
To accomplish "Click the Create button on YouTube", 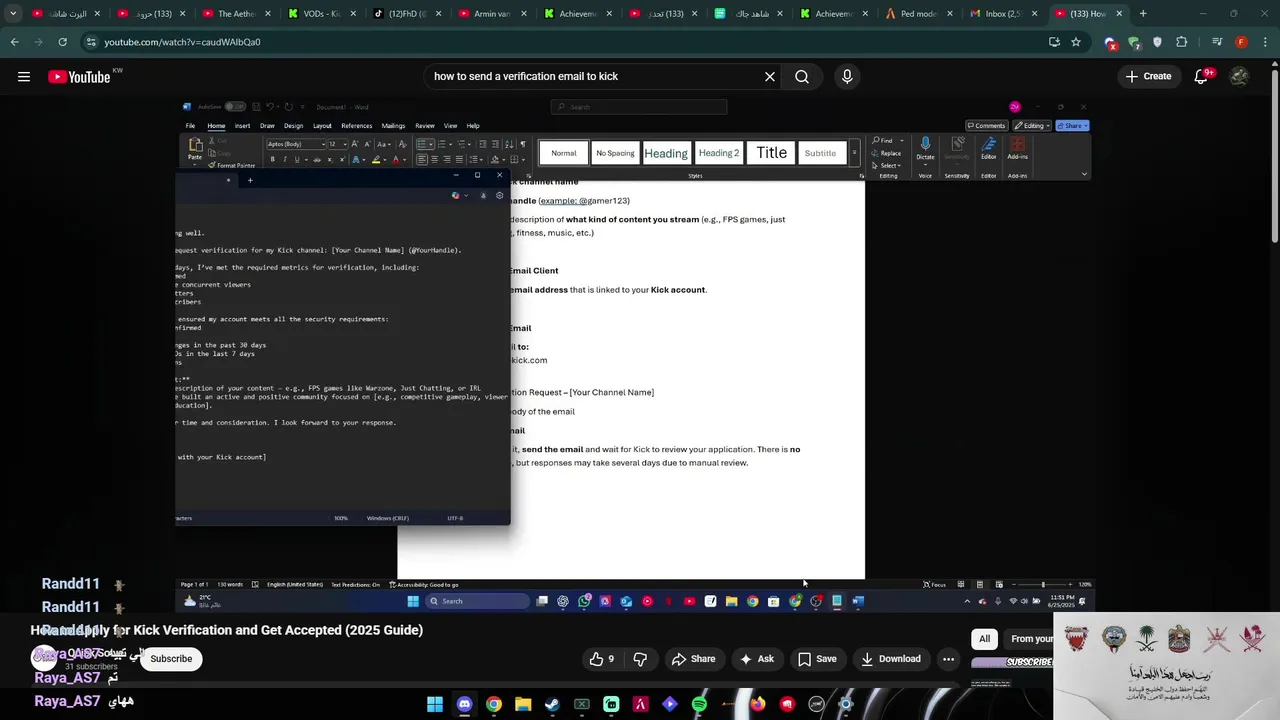I will pos(1148,76).
